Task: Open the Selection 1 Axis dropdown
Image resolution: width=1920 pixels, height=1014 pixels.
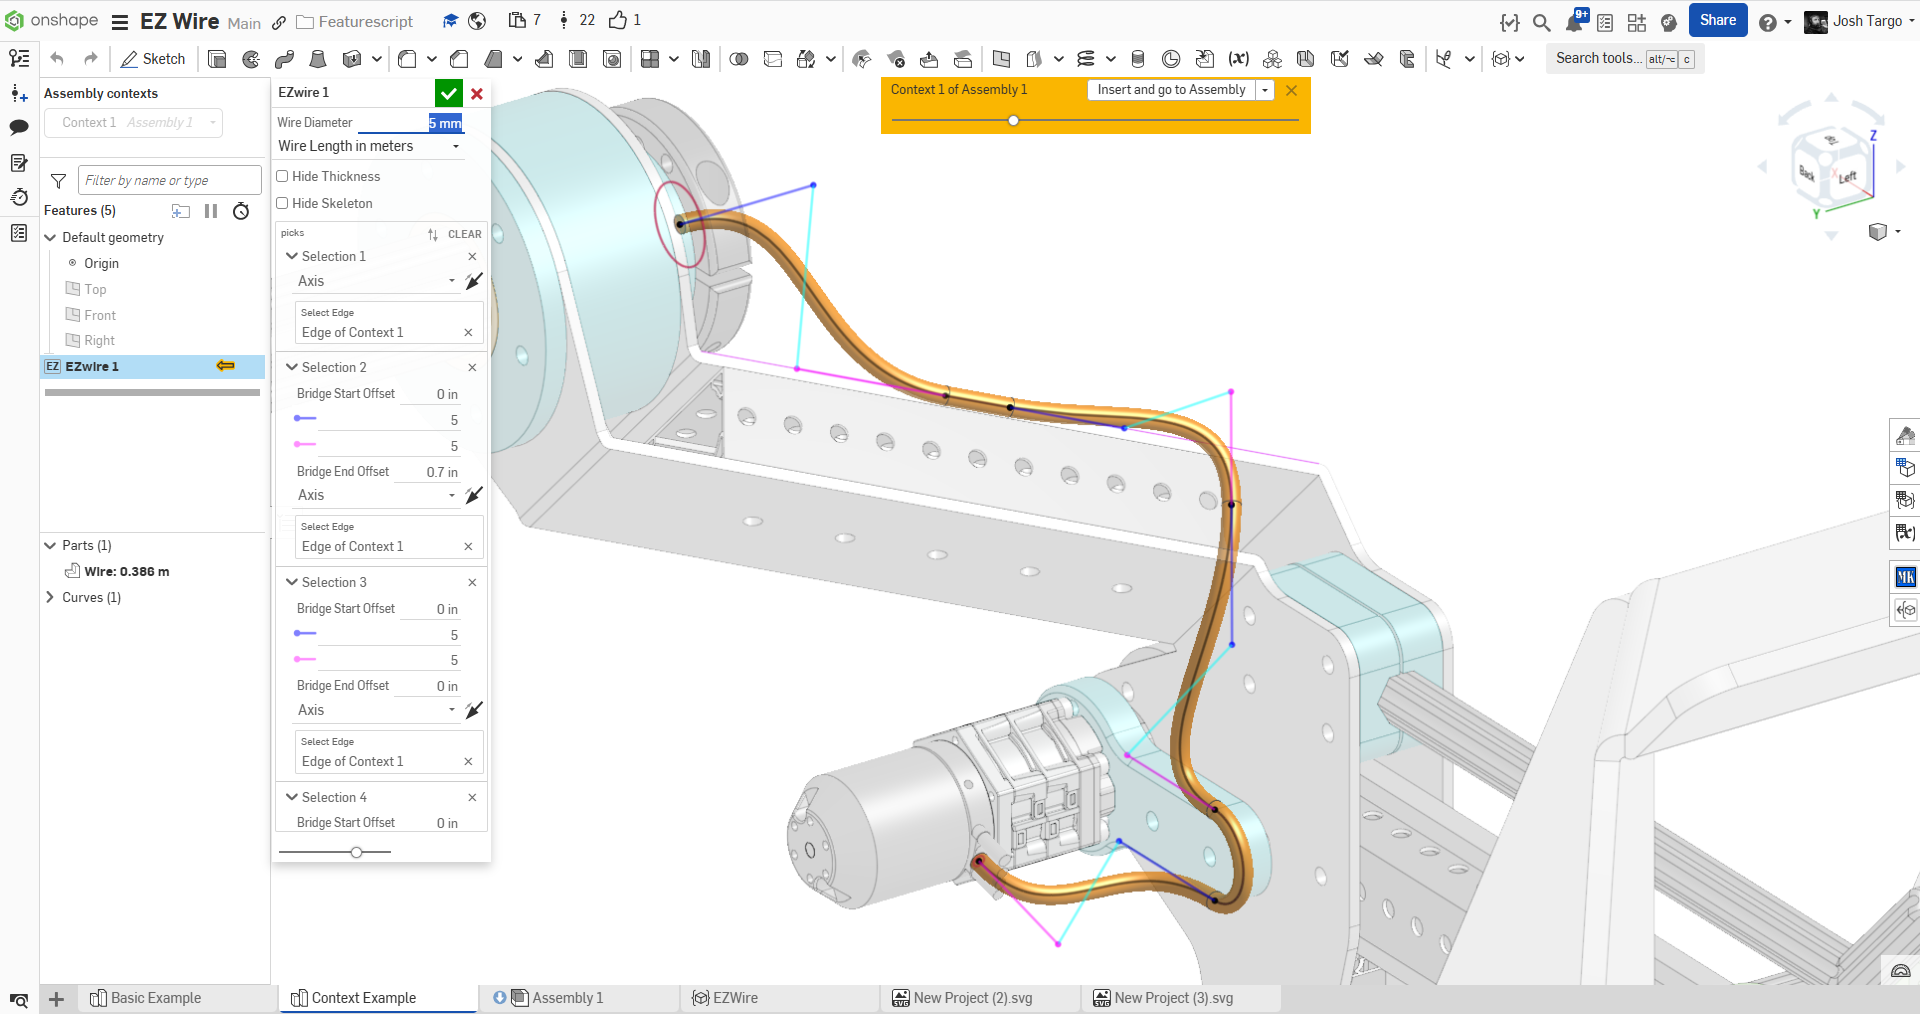Action: point(376,281)
